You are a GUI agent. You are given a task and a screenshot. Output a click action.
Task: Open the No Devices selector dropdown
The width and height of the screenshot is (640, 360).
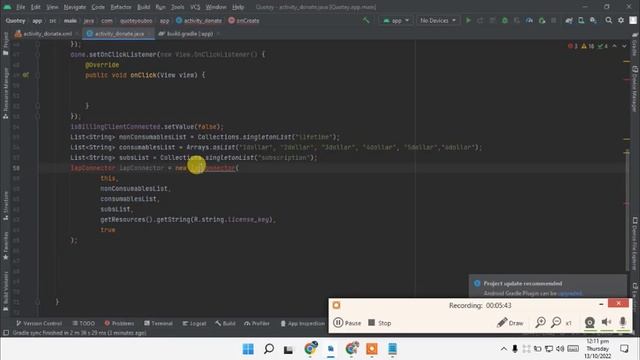point(437,20)
